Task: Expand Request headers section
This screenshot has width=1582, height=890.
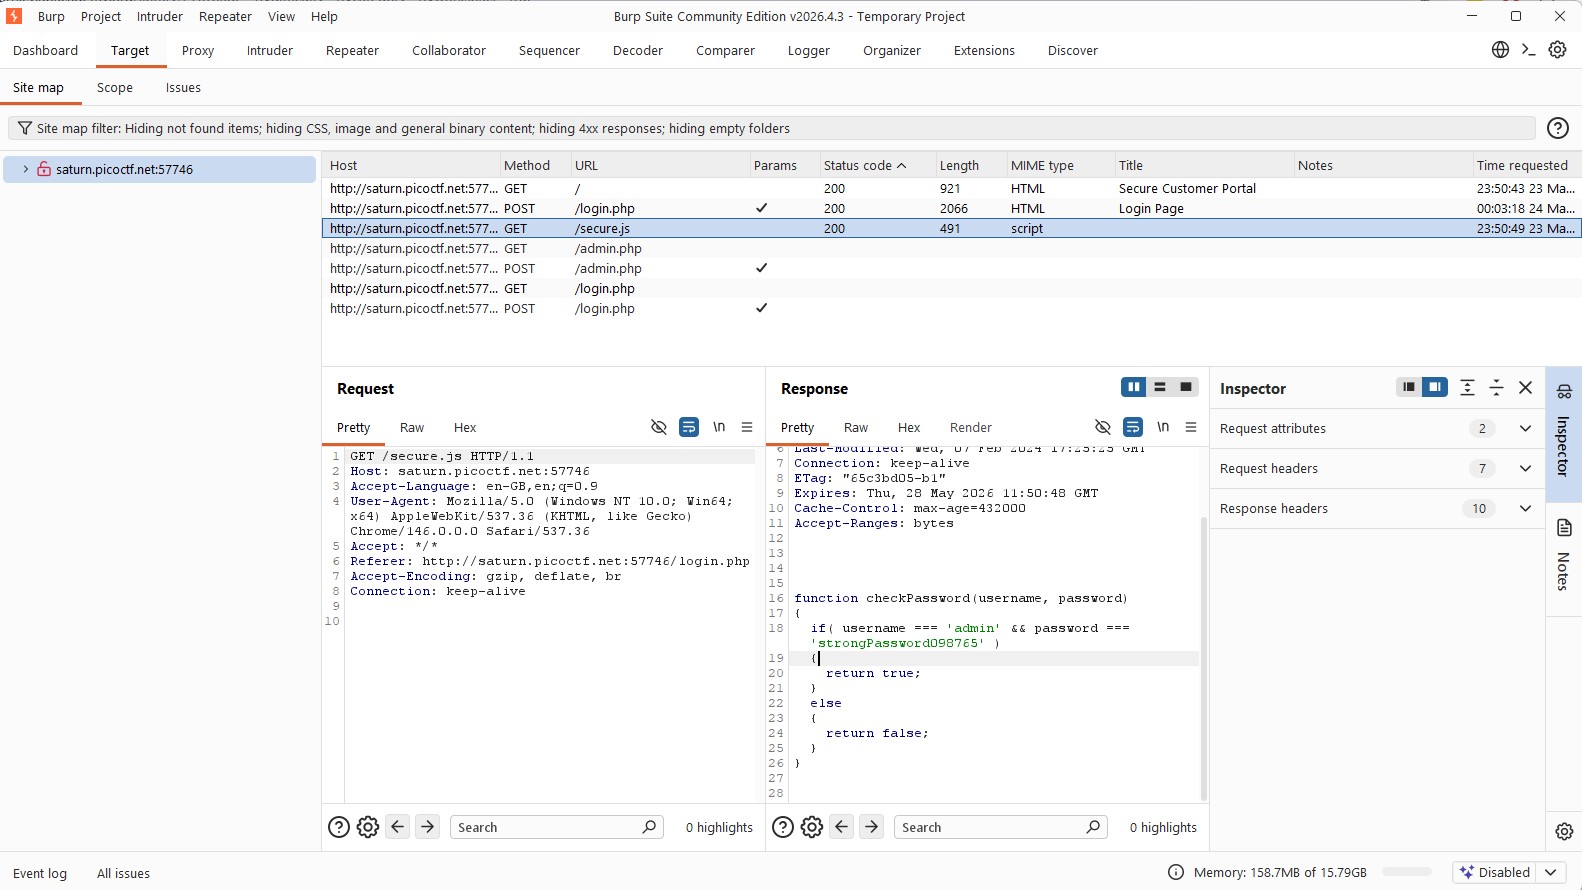Action: pos(1525,468)
